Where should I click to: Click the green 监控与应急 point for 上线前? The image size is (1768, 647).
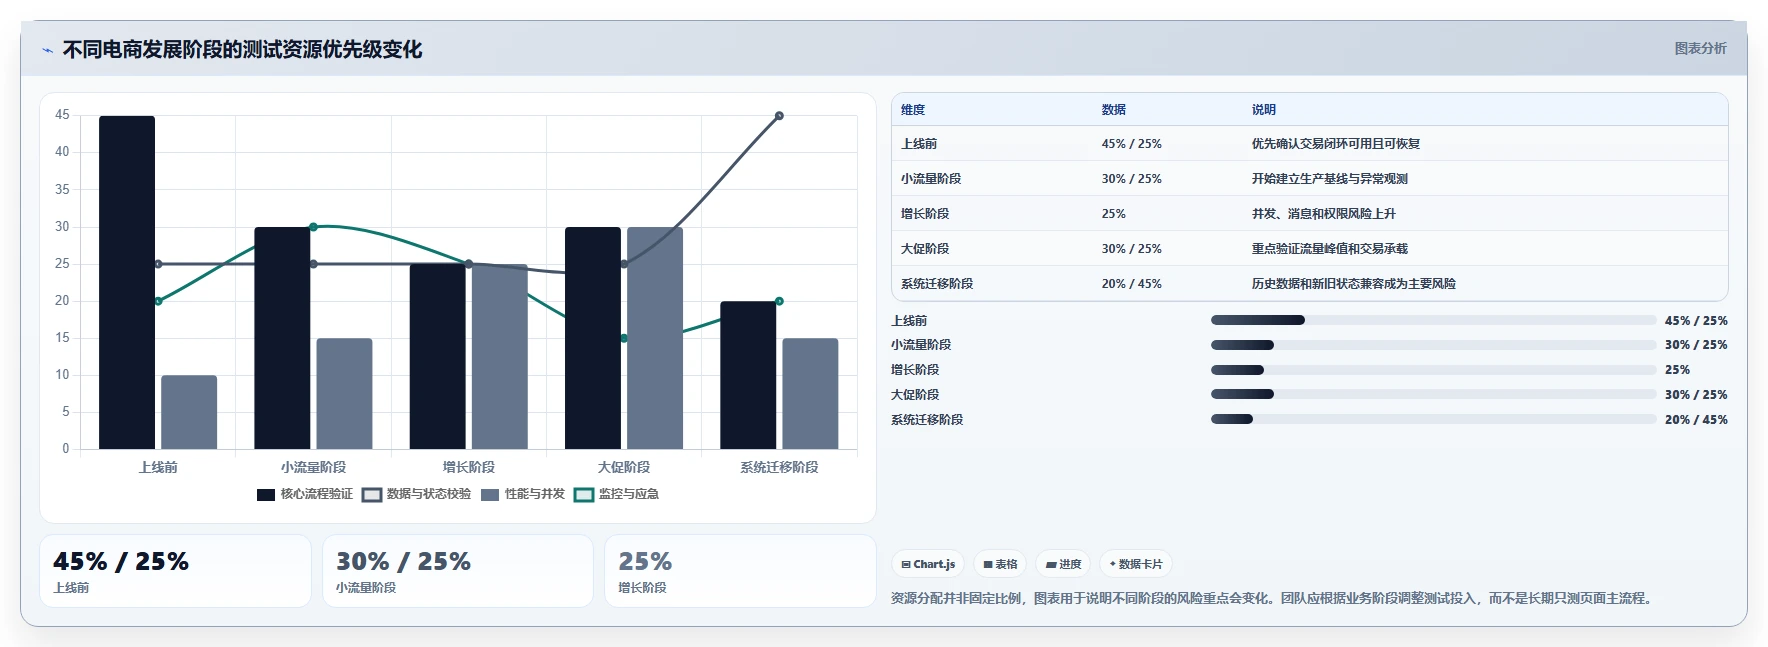pyautogui.click(x=158, y=301)
